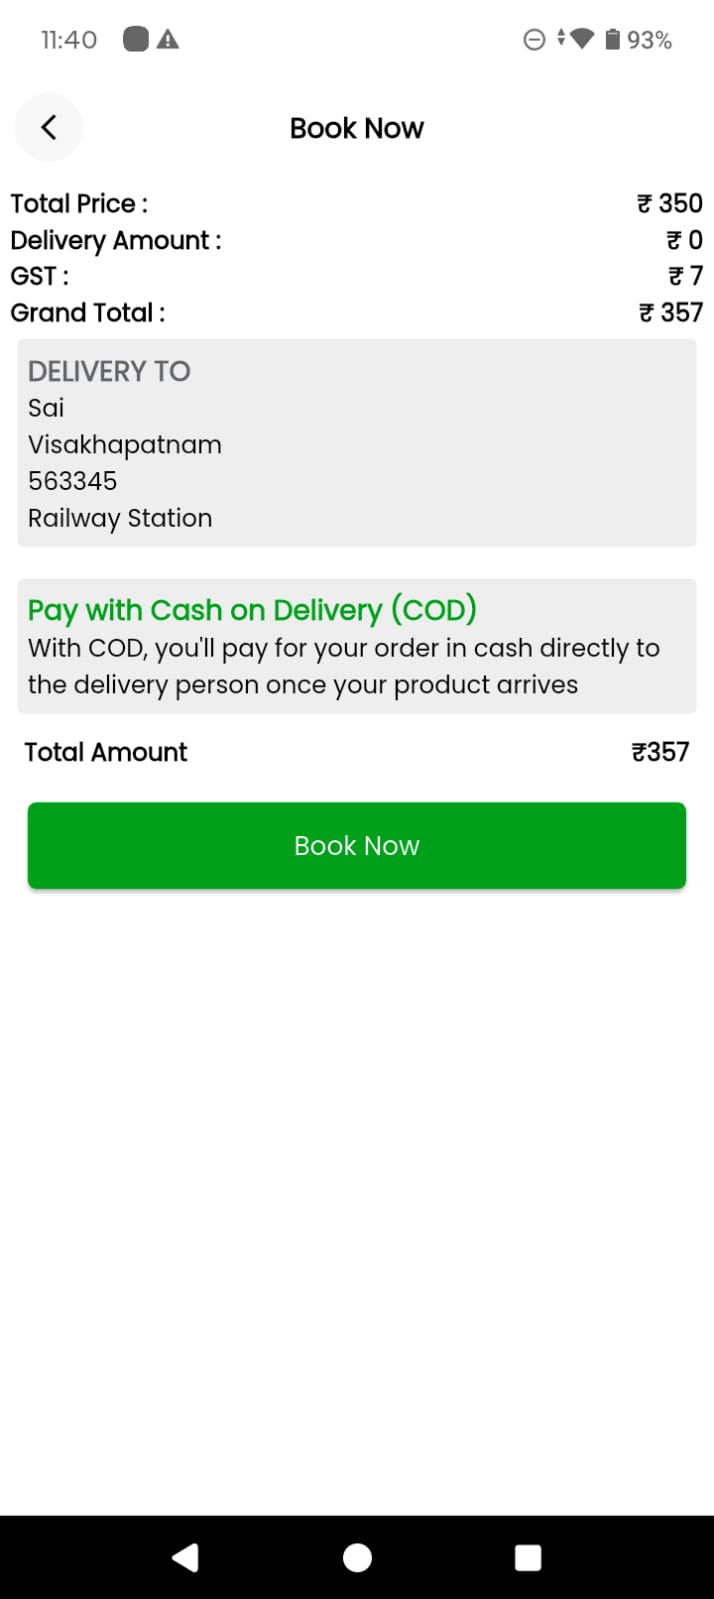The width and height of the screenshot is (714, 1599).
Task: Tap the battery icon showing 93%
Action: (x=613, y=40)
